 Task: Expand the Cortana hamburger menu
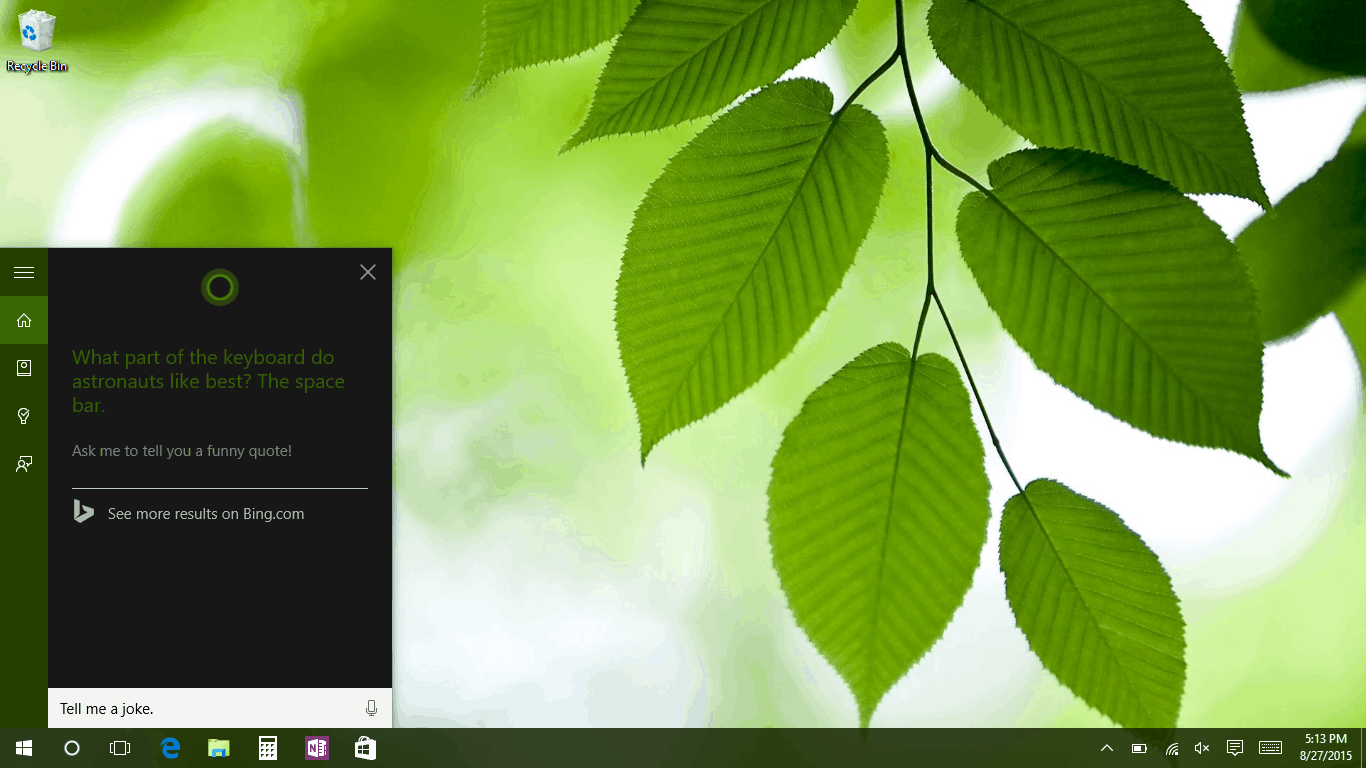click(x=23, y=271)
